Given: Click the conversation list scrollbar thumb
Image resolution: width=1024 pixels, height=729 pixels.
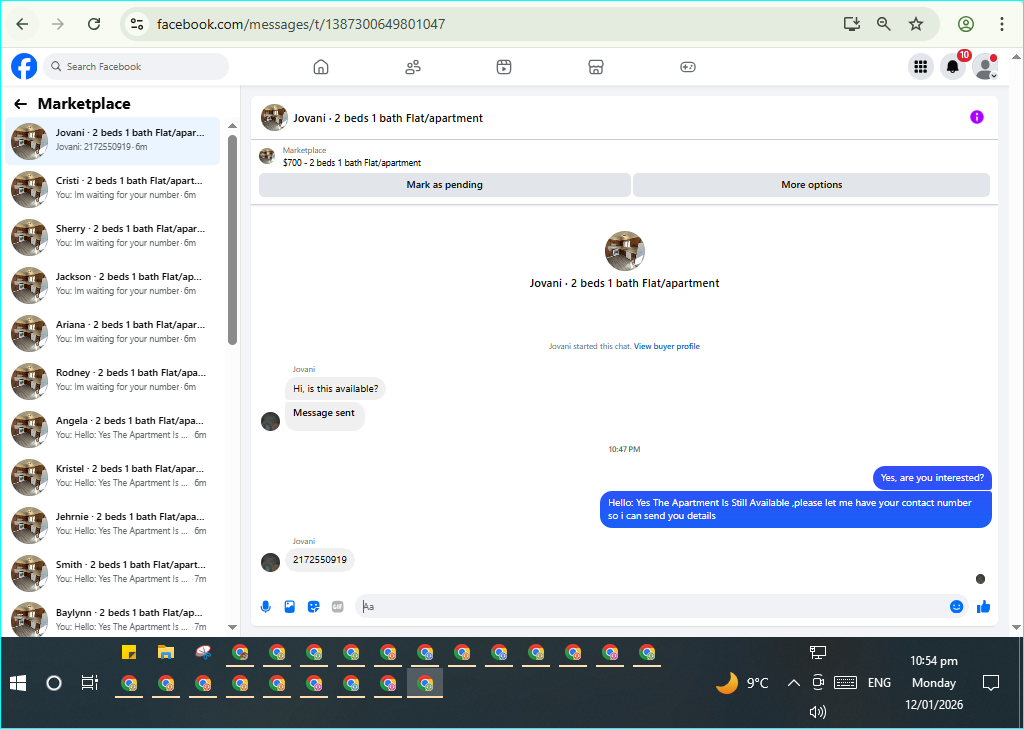Looking at the screenshot, I should pos(232,240).
